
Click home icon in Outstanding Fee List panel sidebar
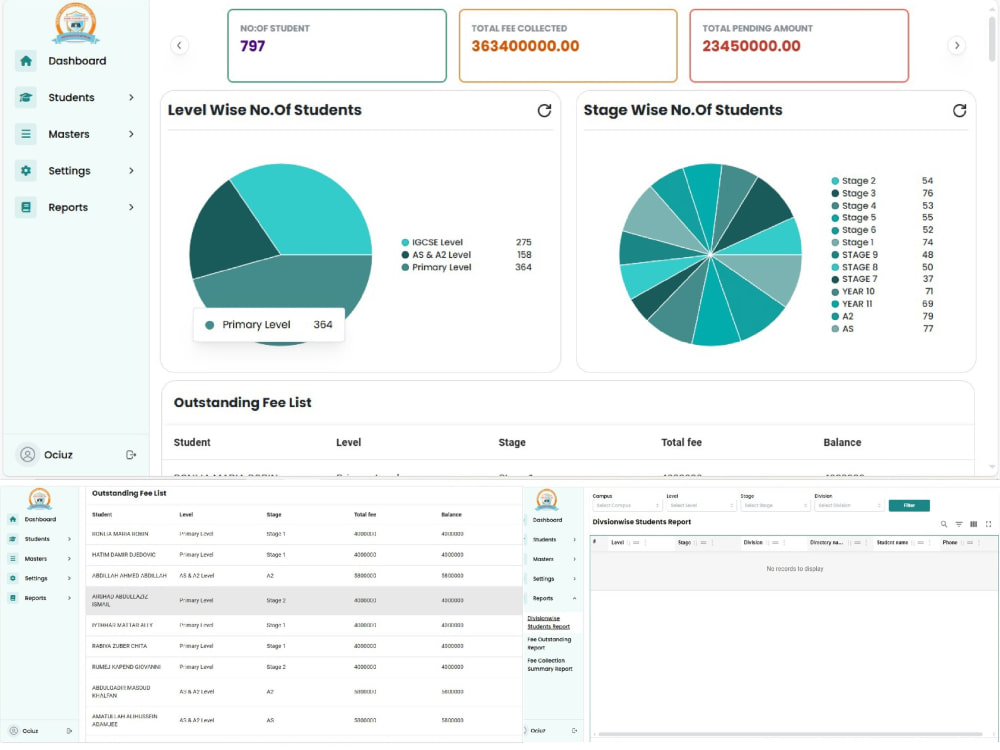(x=13, y=519)
